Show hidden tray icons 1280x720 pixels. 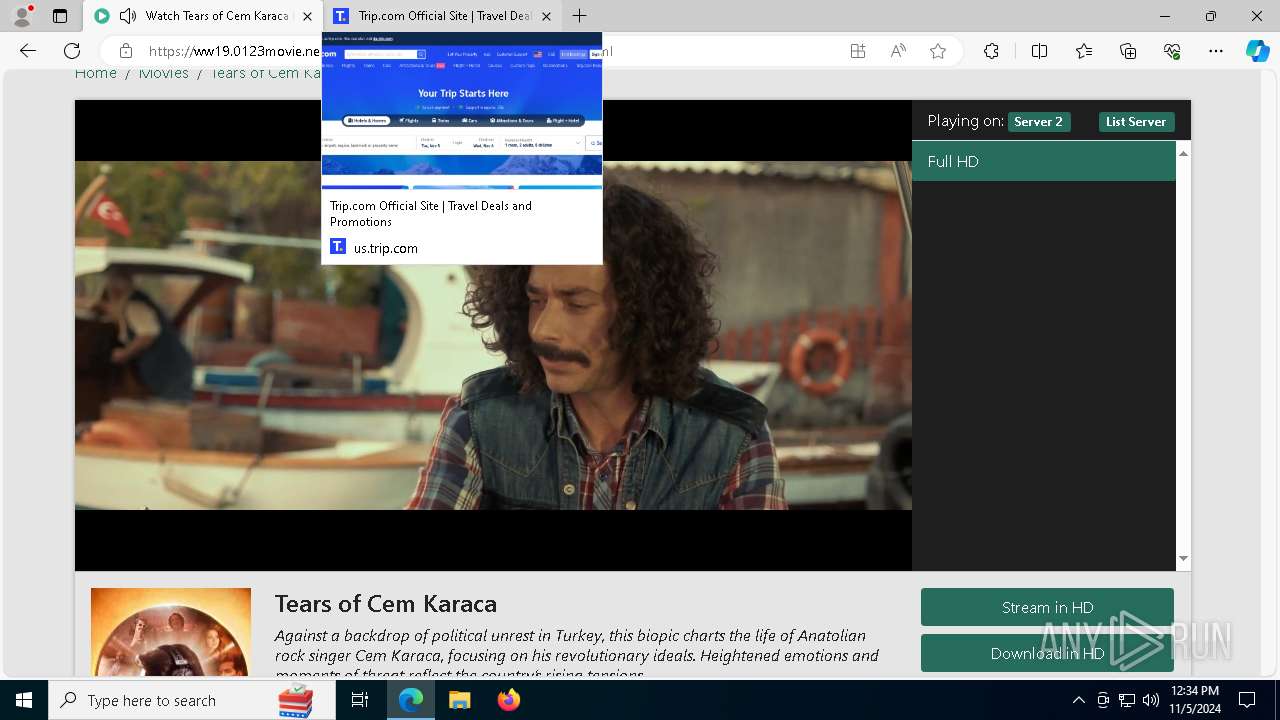click(x=1078, y=700)
